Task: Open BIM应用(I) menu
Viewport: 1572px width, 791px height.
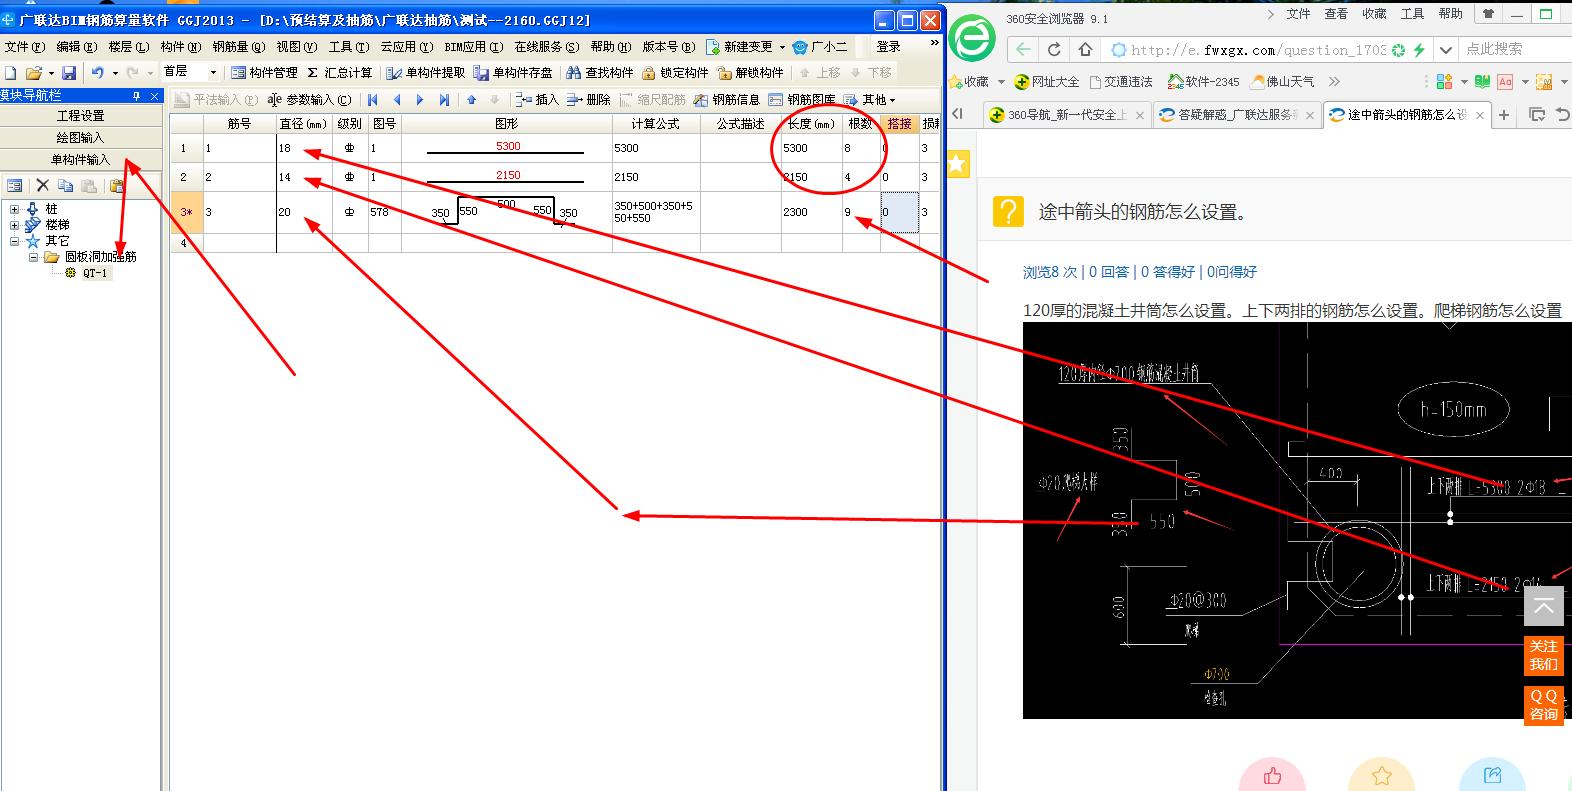Action: 474,47
